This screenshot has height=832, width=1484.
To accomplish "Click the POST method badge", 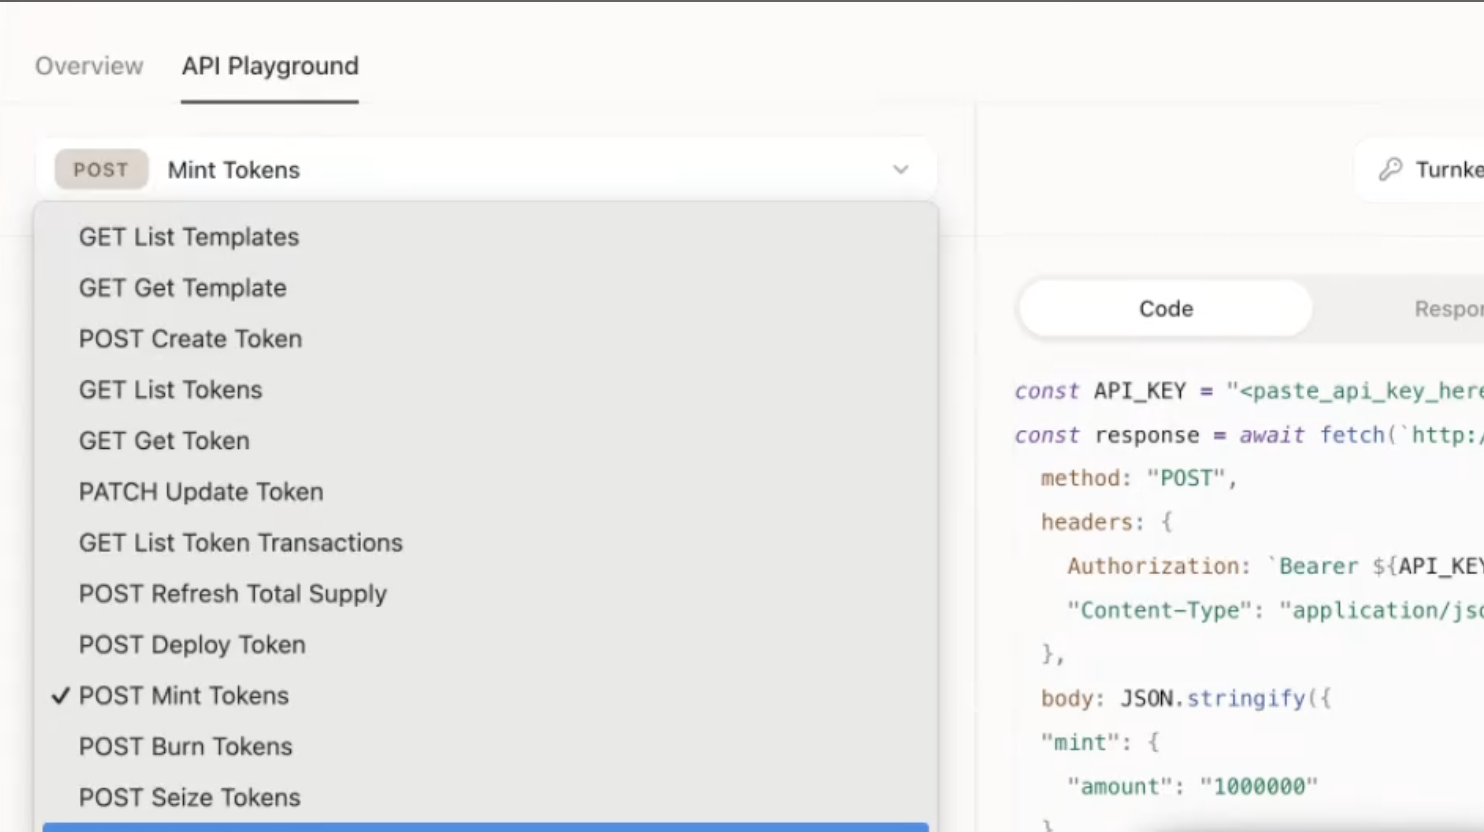I will coord(101,170).
